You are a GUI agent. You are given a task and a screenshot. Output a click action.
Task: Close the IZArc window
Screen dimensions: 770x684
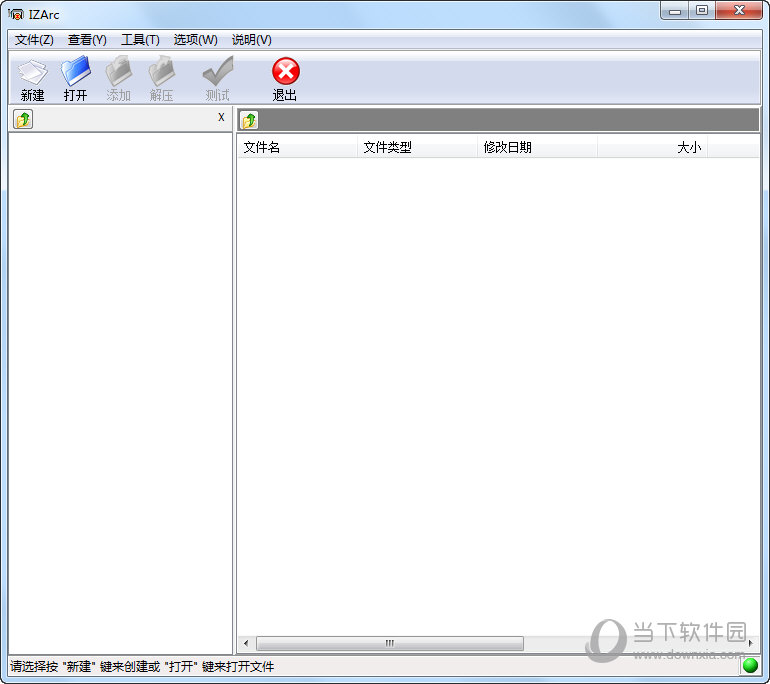[x=739, y=11]
